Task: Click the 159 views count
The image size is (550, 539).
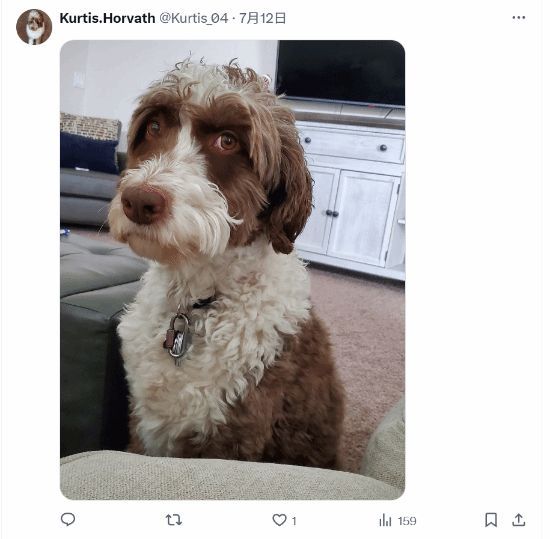Action: (407, 521)
